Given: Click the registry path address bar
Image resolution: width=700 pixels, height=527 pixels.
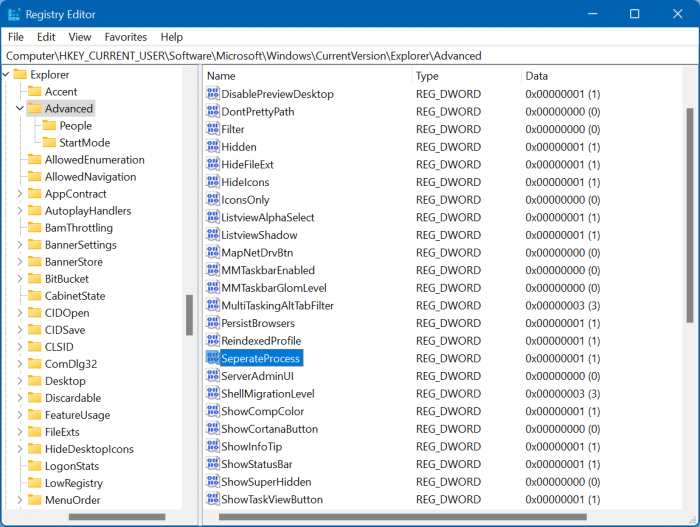Looking at the screenshot, I should 350,56.
